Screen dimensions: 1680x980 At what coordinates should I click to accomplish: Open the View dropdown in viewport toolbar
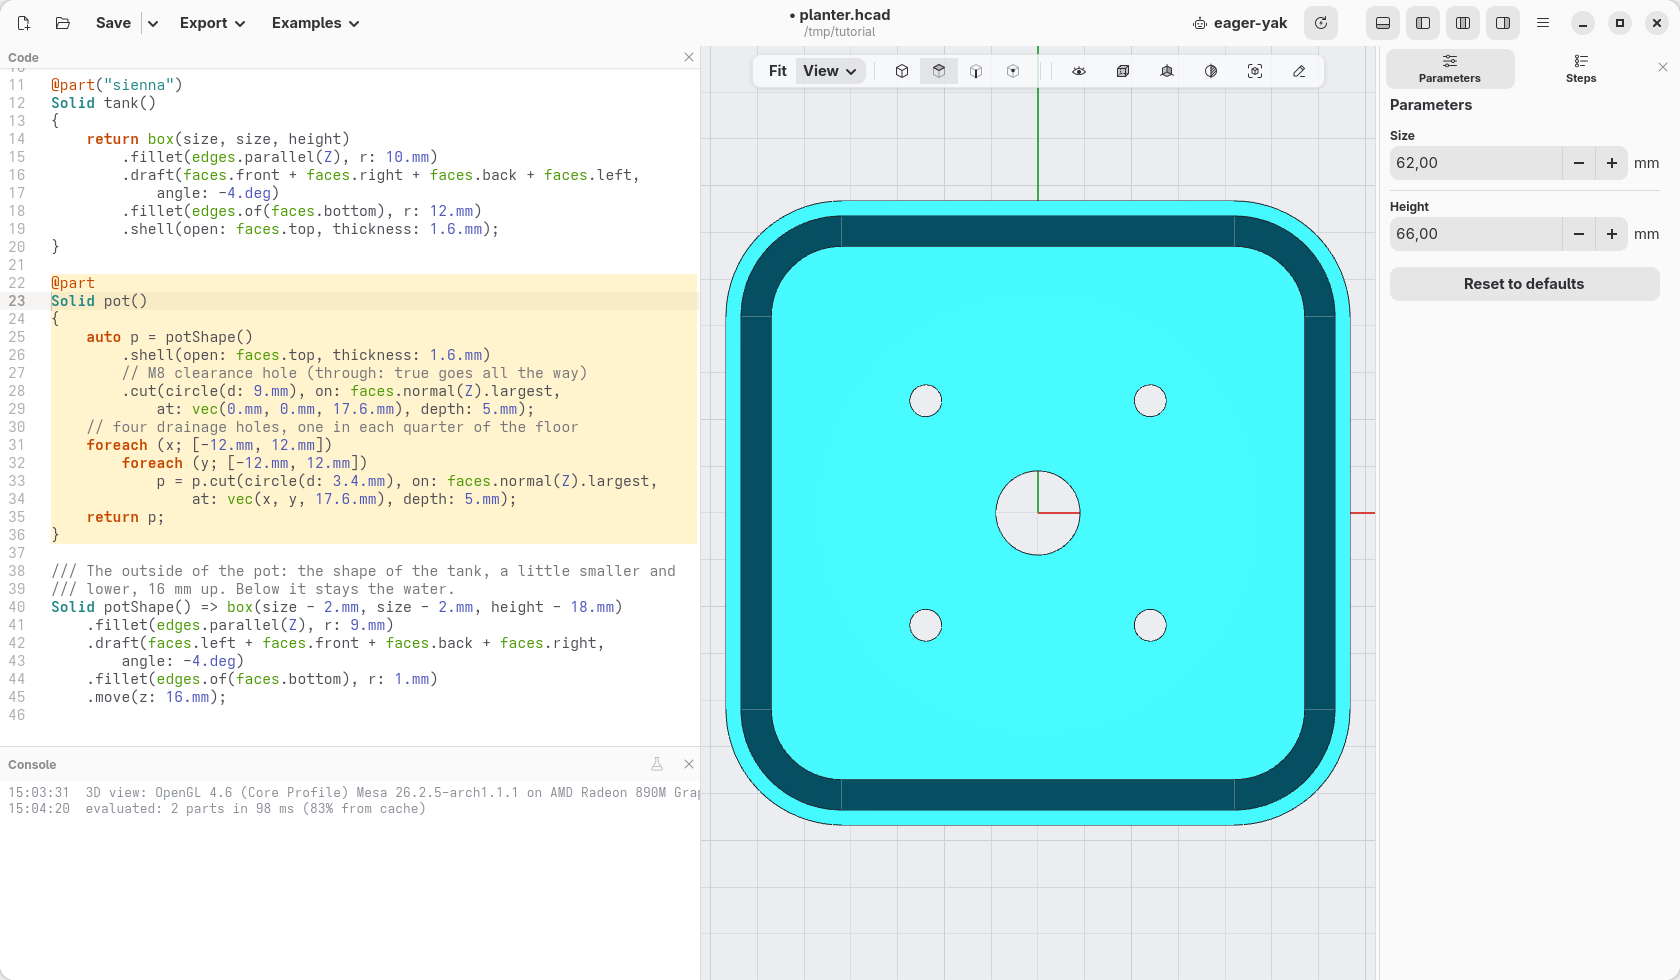point(830,71)
